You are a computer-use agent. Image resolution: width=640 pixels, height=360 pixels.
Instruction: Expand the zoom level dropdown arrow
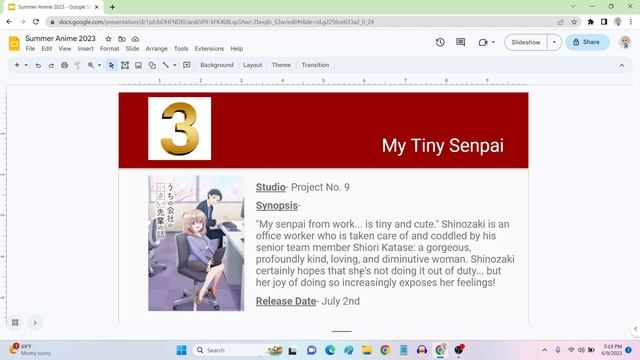point(99,65)
